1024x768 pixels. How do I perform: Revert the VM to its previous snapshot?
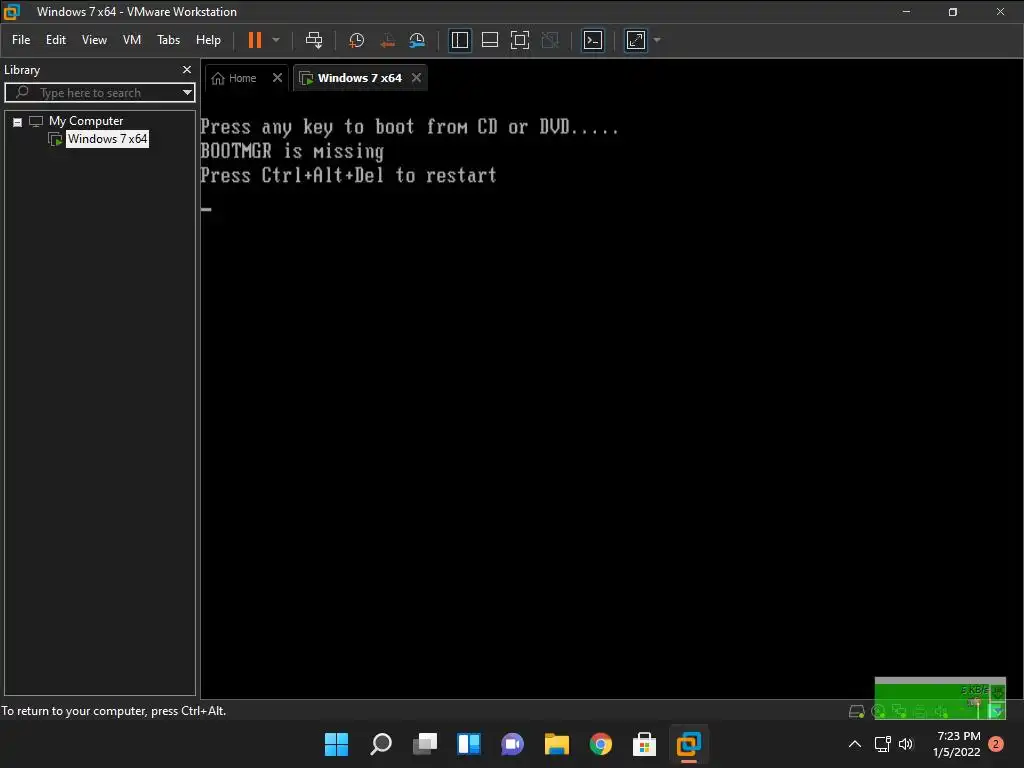click(387, 40)
